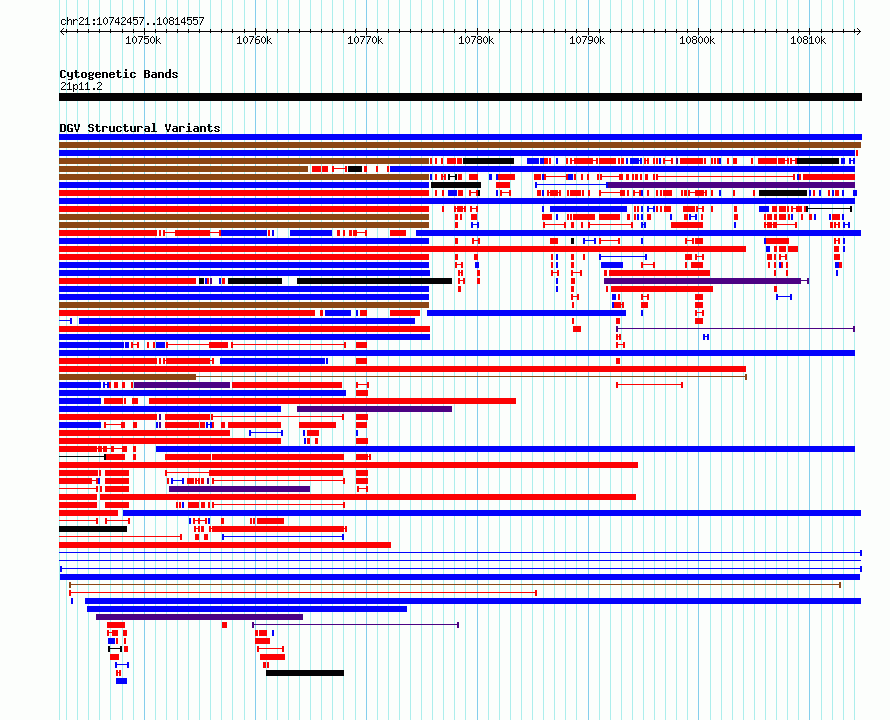Click the right arrowhead of the ruler
The height and width of the screenshot is (720, 890).
point(859,31)
